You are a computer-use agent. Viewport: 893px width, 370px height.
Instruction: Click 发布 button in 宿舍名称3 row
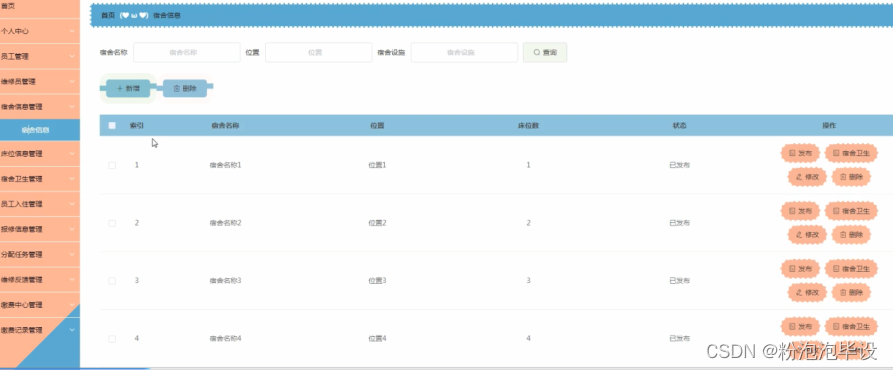tap(800, 269)
